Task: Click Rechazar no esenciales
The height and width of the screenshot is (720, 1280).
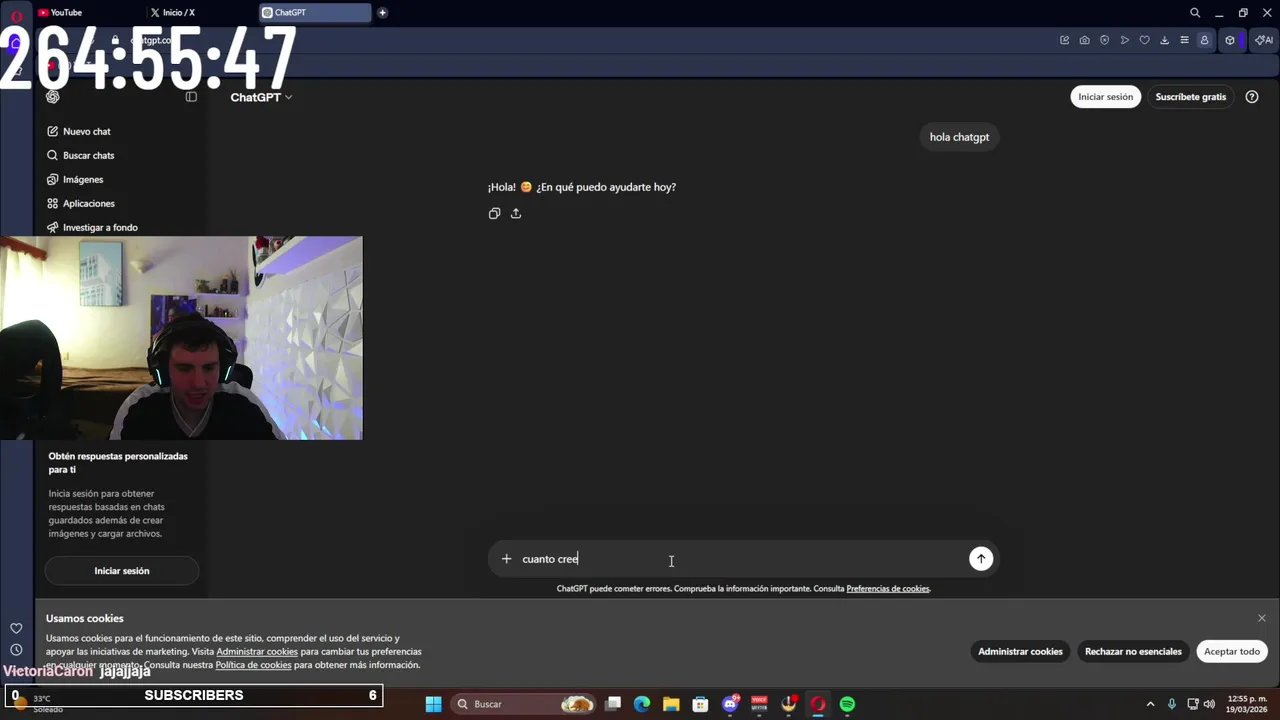Action: (1133, 651)
